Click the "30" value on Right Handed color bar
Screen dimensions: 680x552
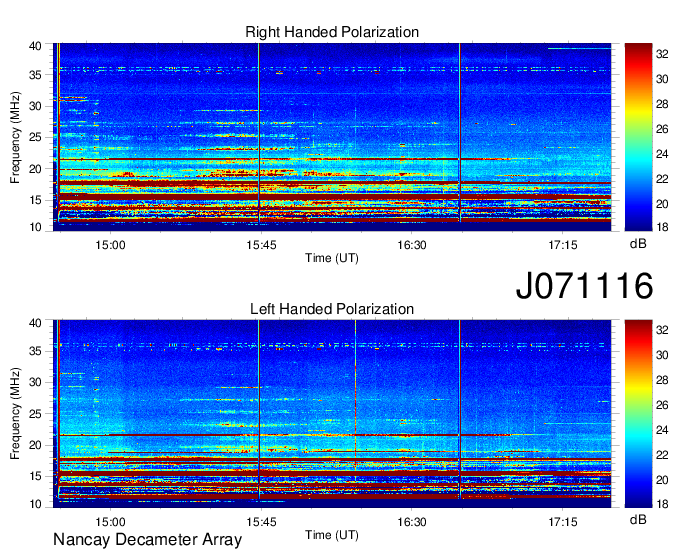tap(662, 79)
